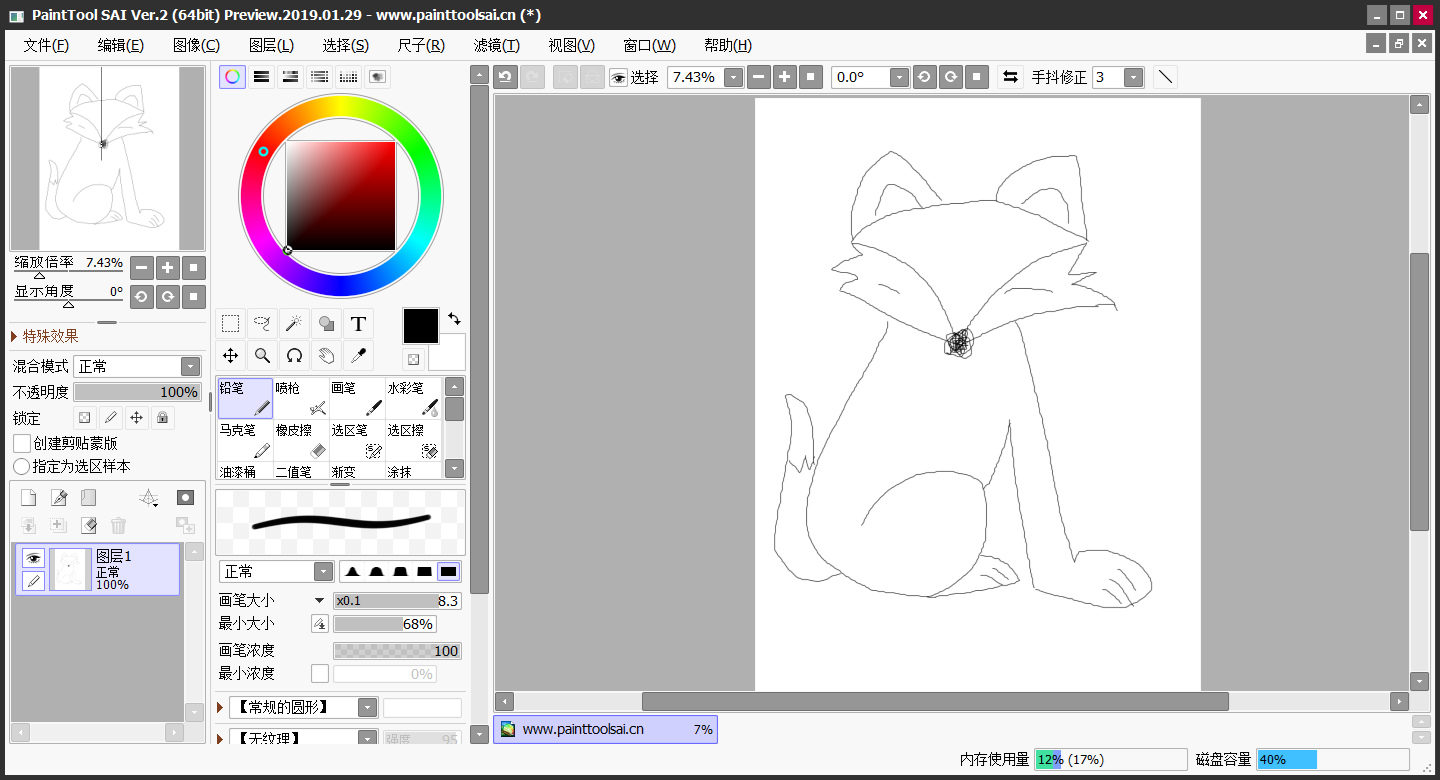
Task: Toggle transparent color button below swatches
Action: 412,359
